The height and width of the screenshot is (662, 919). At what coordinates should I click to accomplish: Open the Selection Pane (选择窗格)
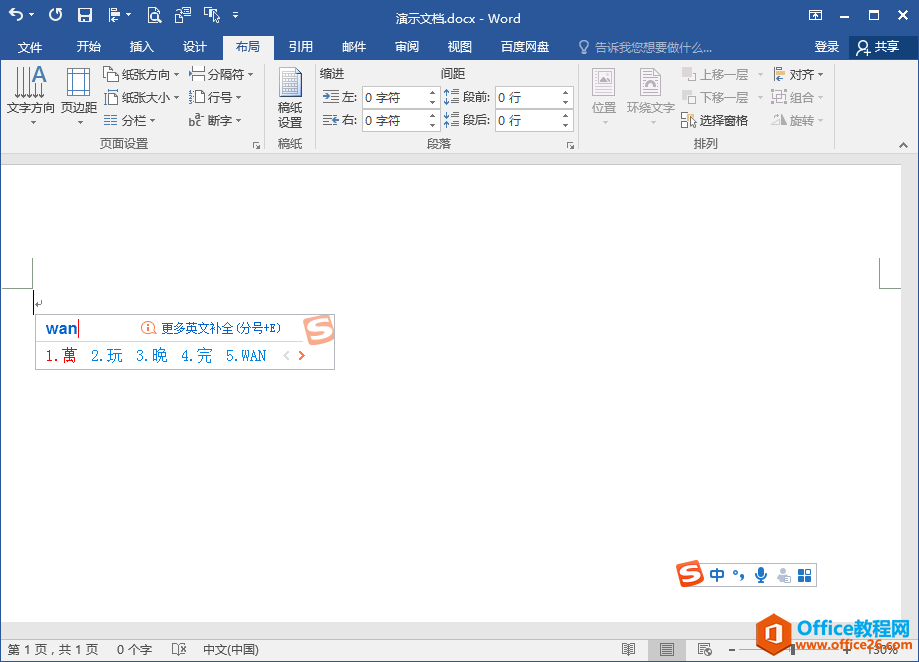point(714,120)
